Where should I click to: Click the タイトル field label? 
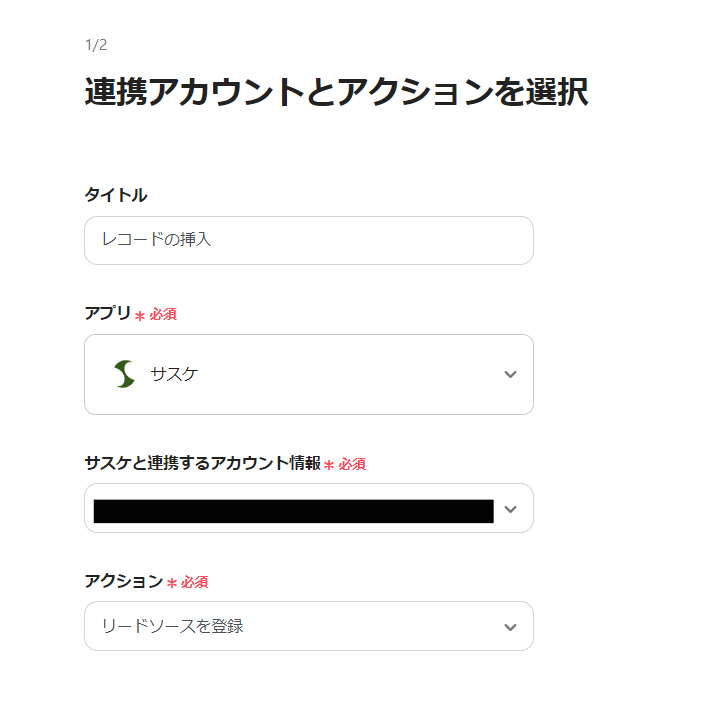(115, 195)
